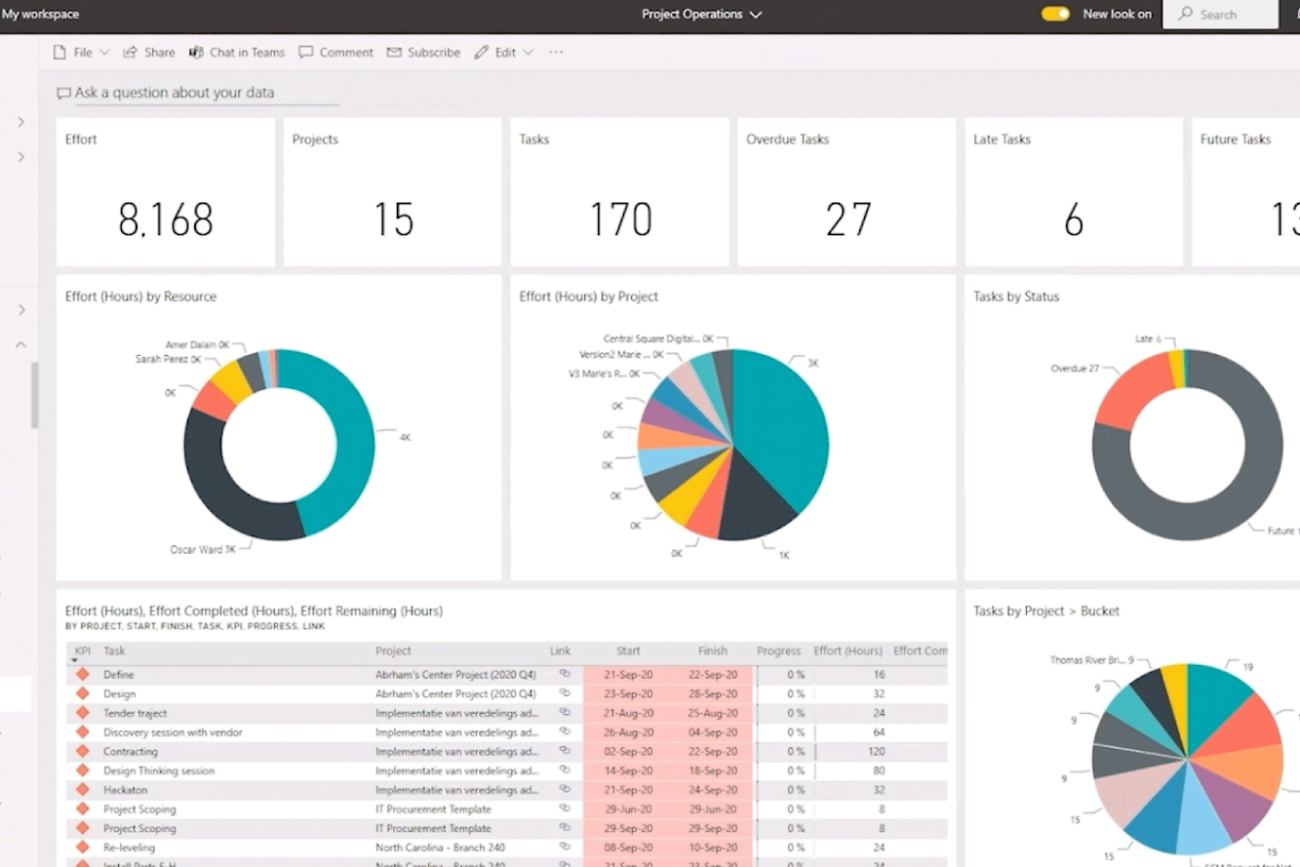Click the Teams logo icon
1300x867 pixels.
pyautogui.click(x=196, y=52)
